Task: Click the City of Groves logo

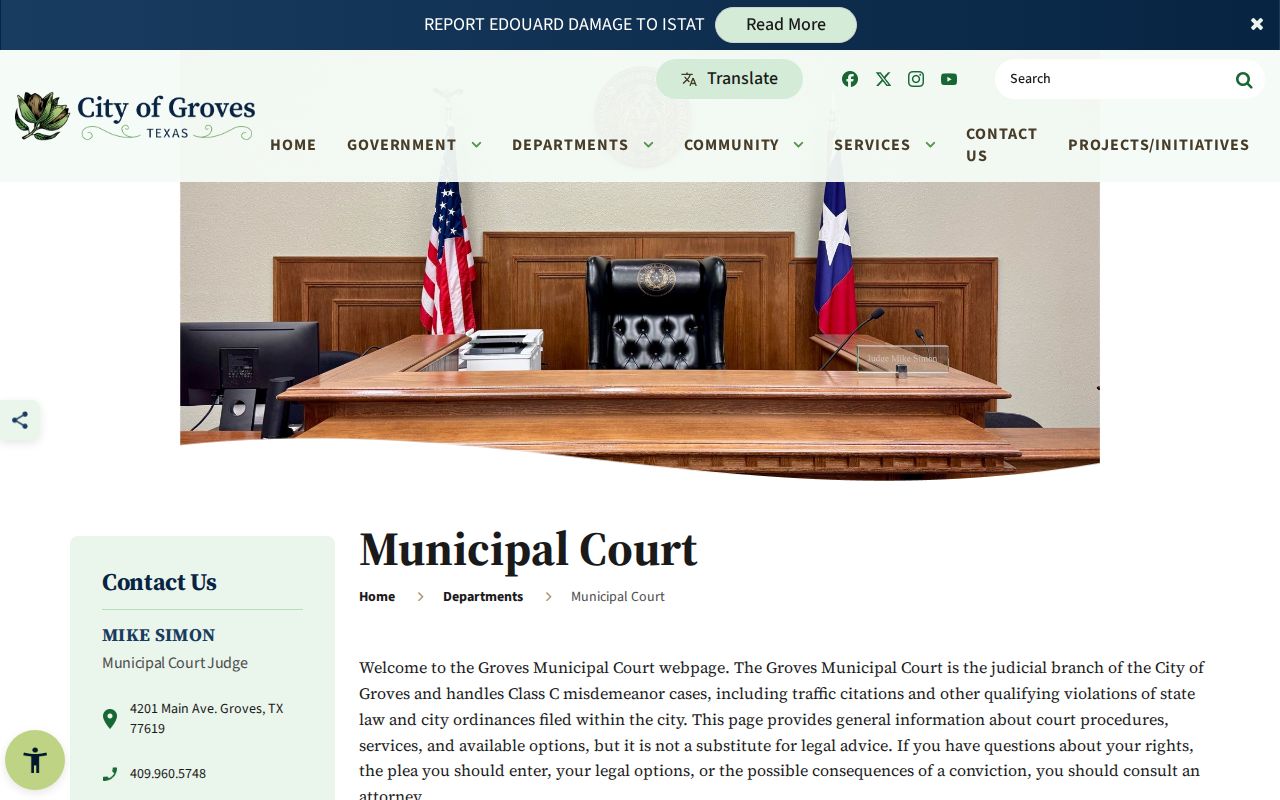Action: (x=135, y=116)
